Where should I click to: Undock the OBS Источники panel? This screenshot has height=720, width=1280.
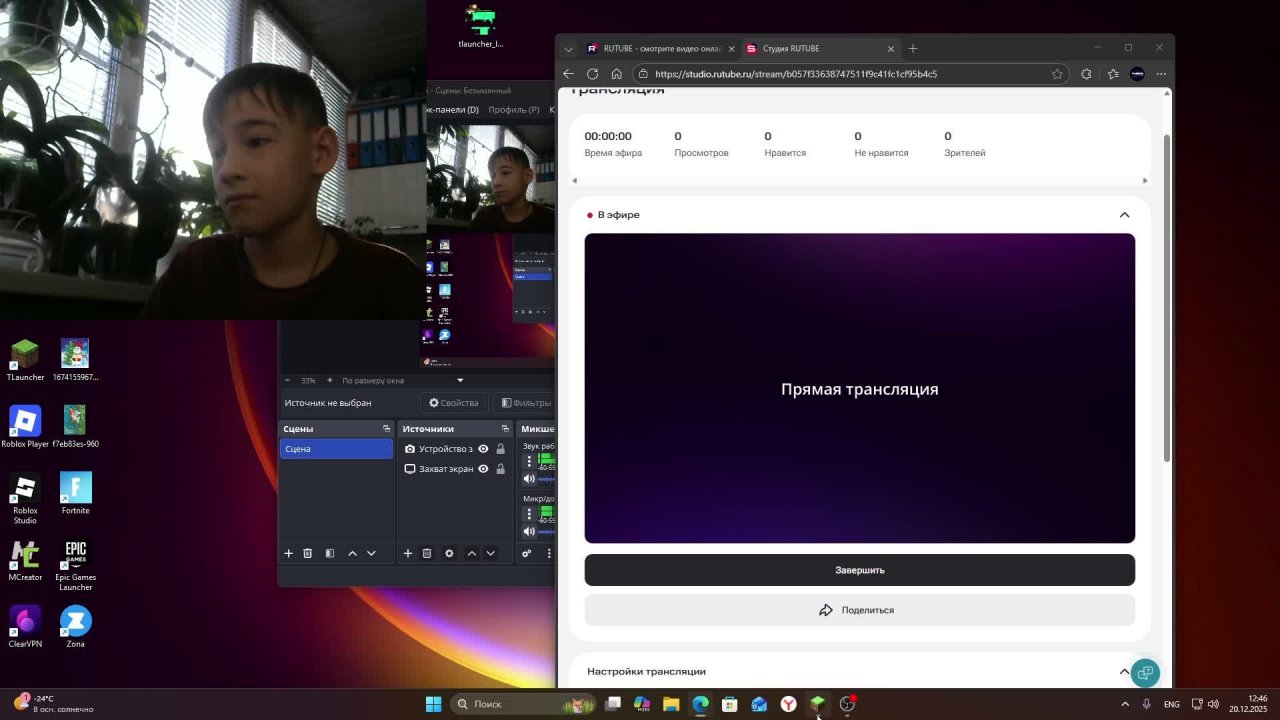506,429
